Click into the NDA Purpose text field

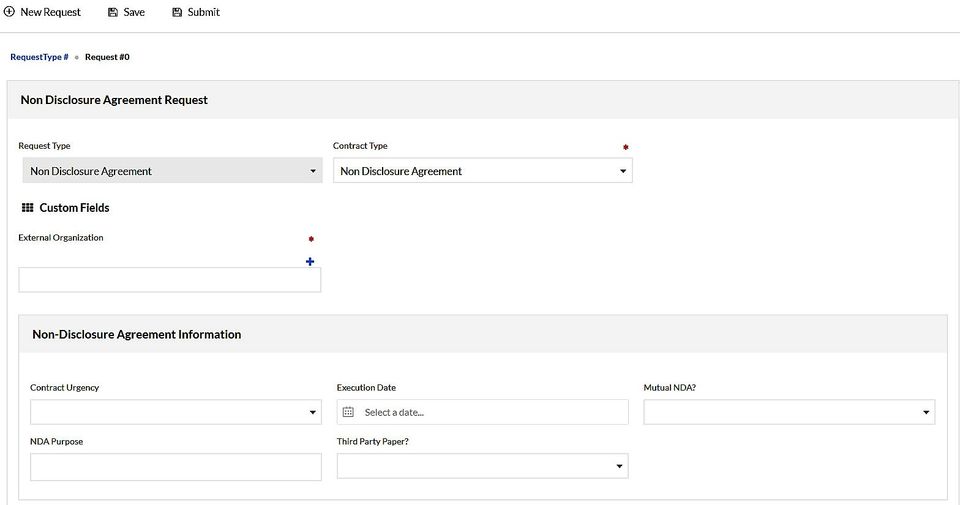176,467
